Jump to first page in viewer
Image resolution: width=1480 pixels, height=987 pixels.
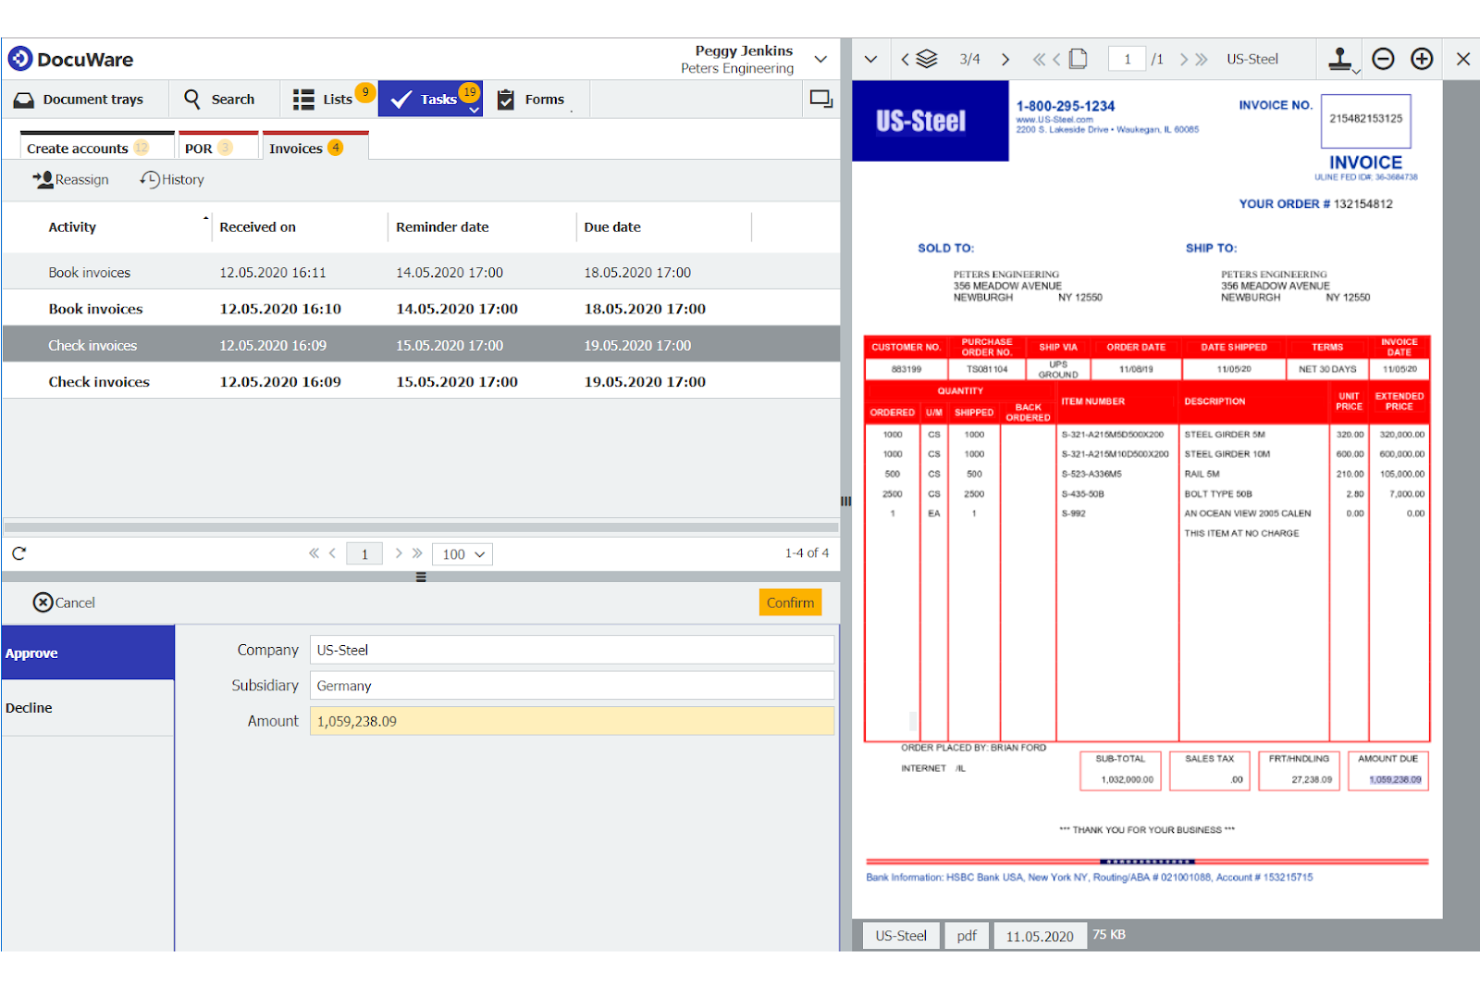1039,59
